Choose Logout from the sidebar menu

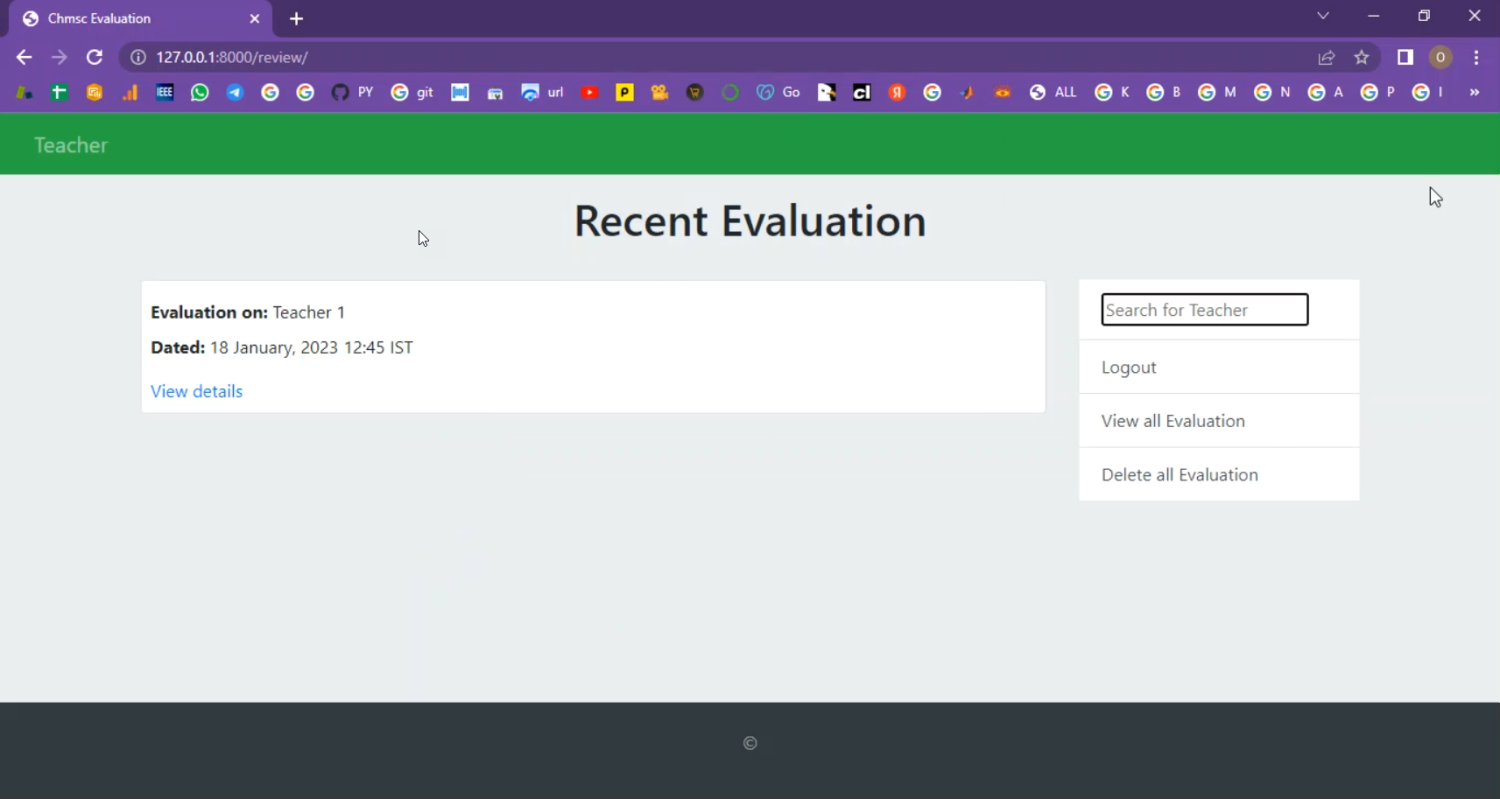click(x=1129, y=367)
